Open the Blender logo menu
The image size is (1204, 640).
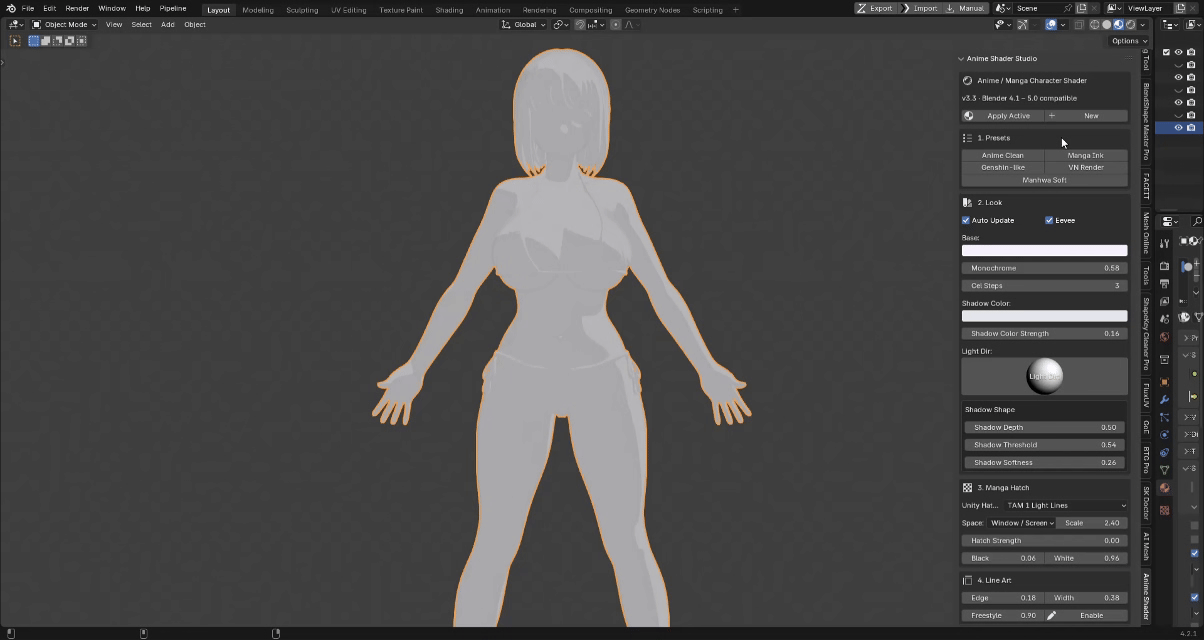10,8
